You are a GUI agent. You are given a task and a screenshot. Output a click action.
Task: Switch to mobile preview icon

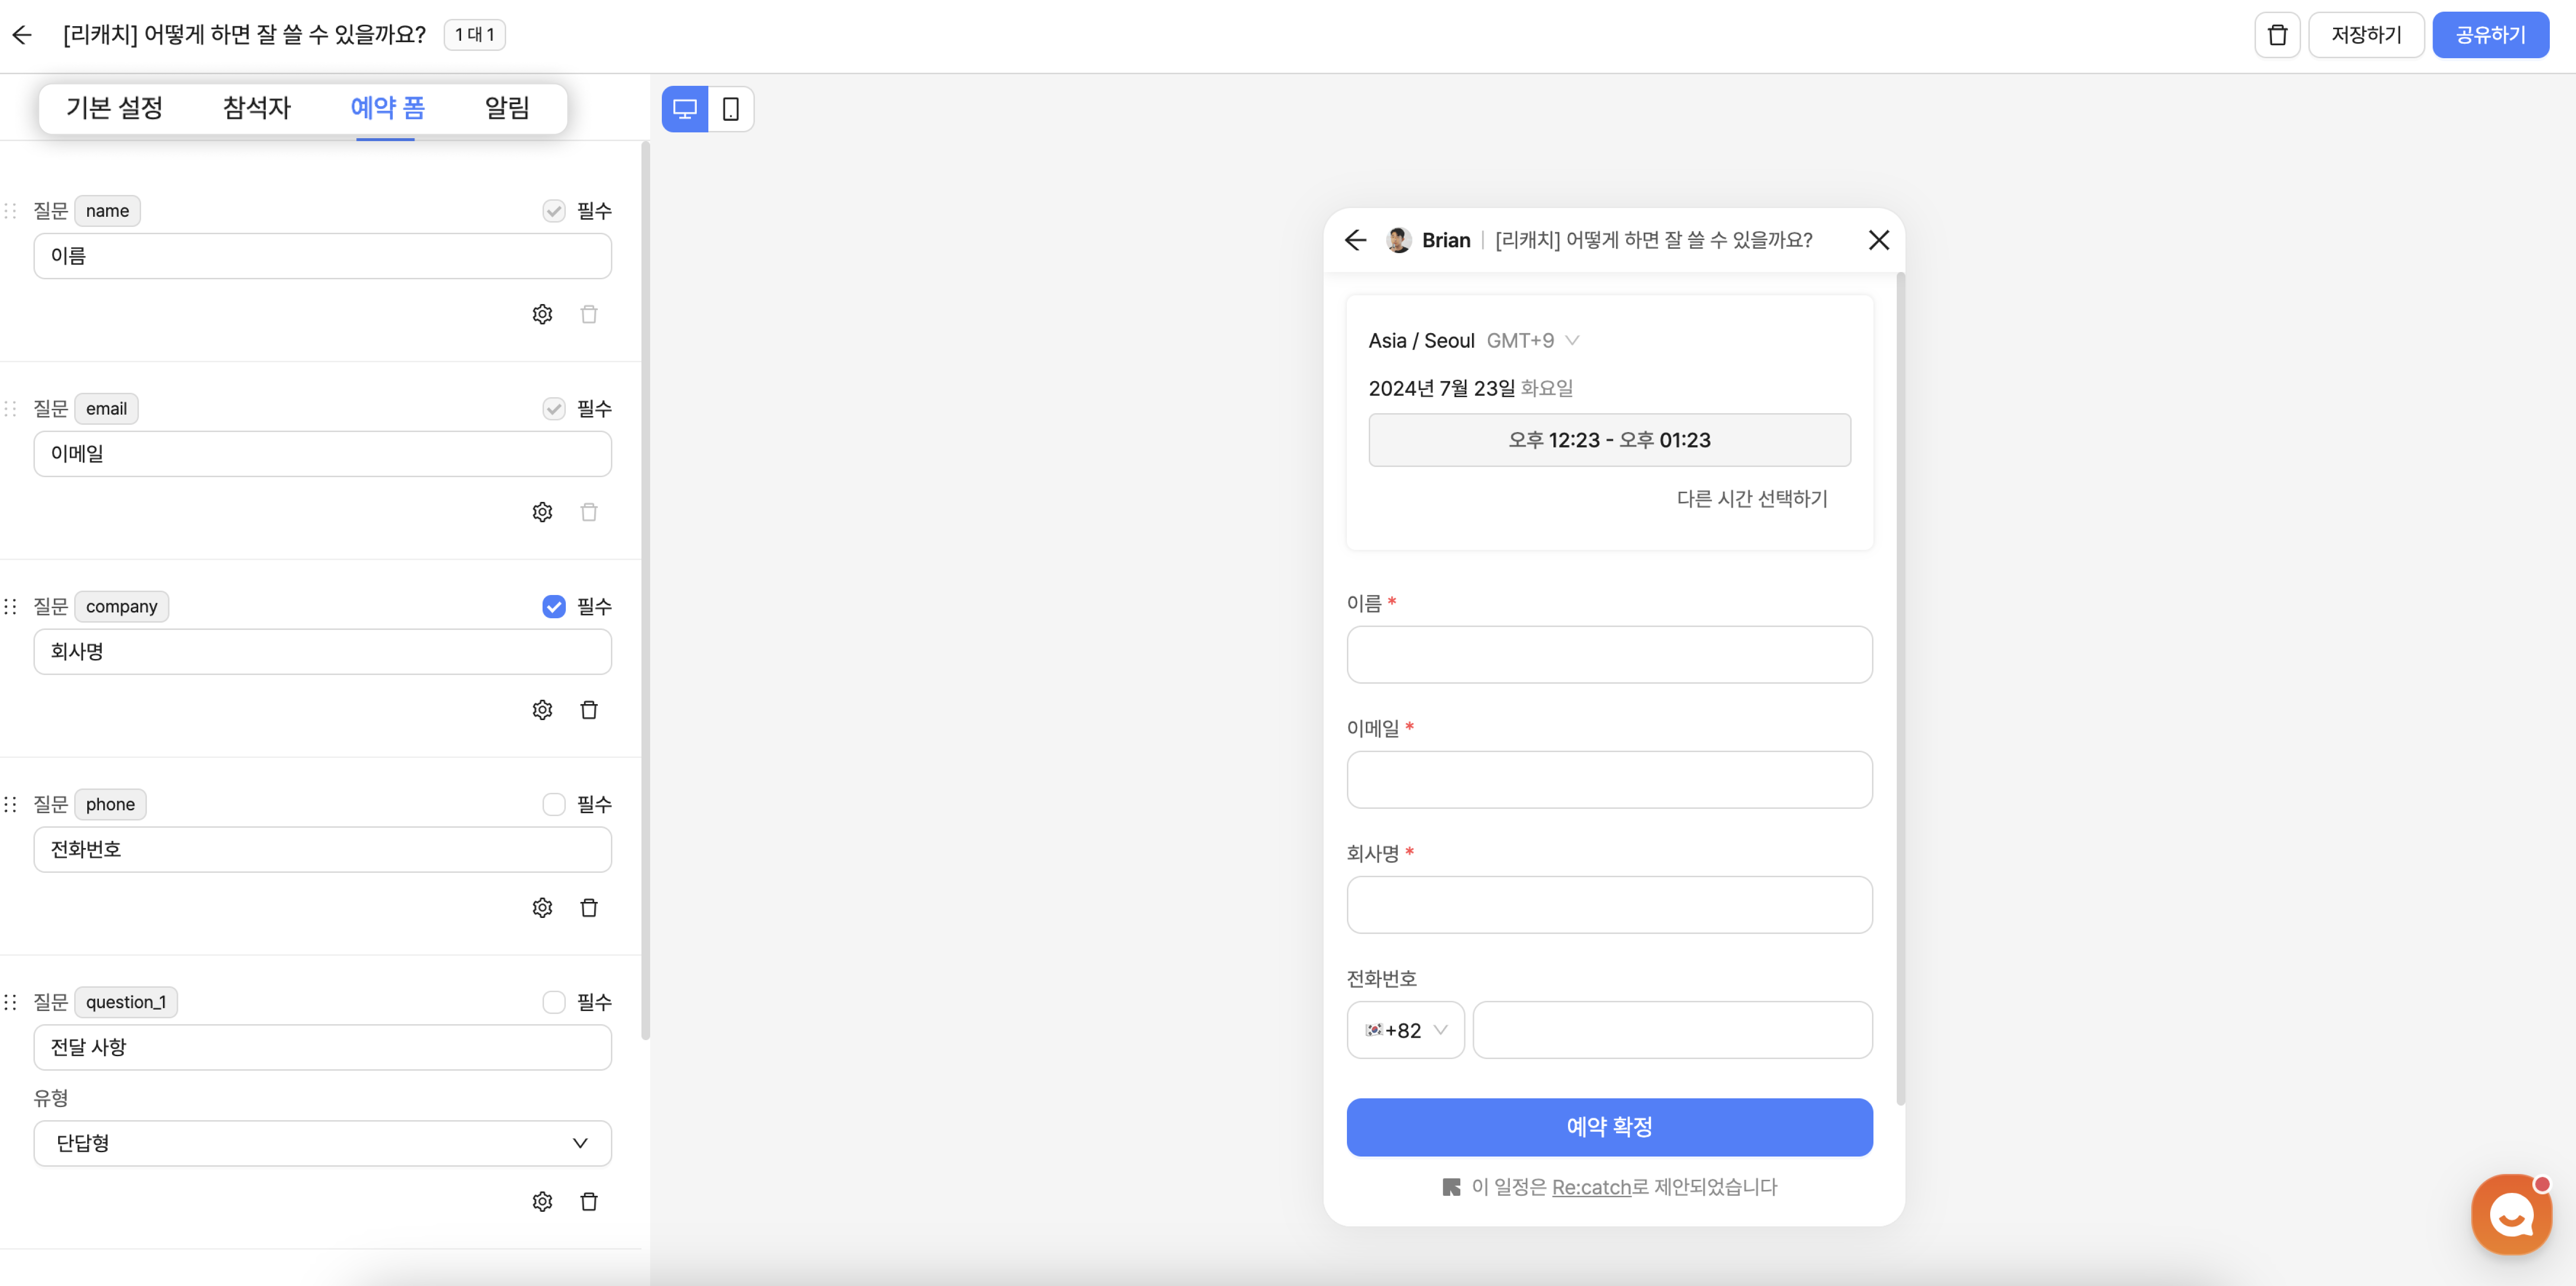click(731, 109)
